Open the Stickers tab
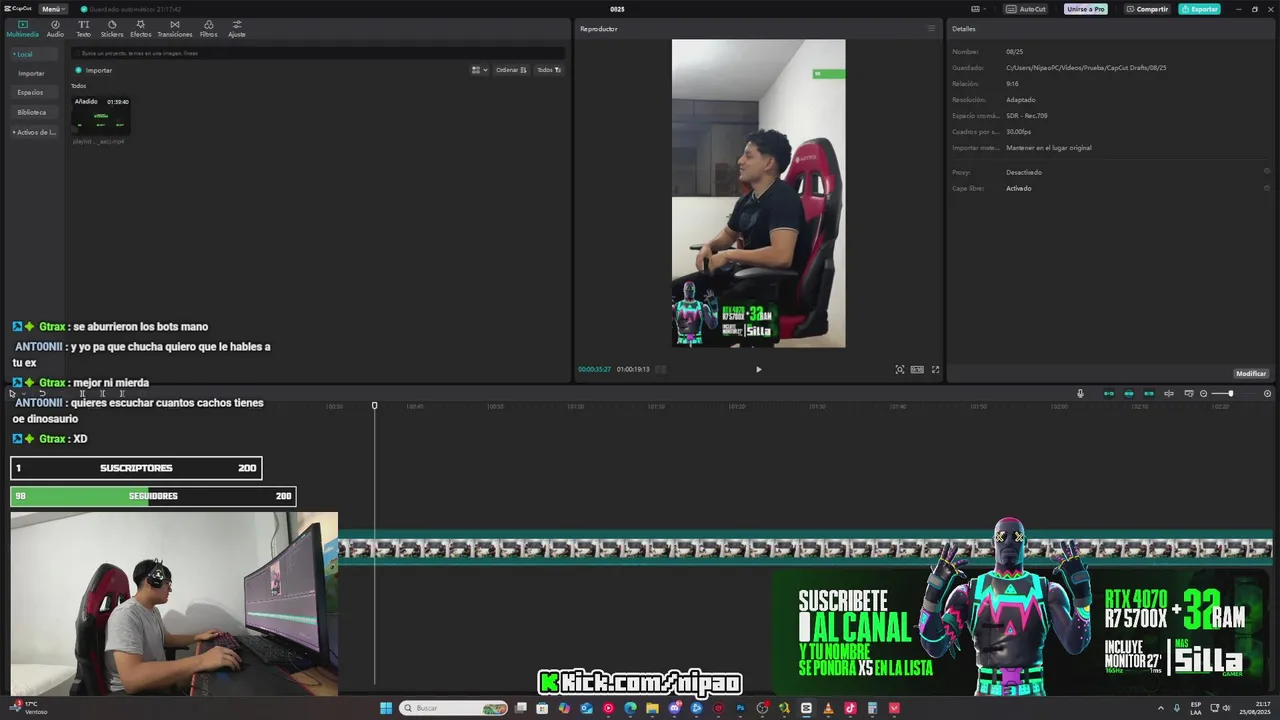 [112, 29]
